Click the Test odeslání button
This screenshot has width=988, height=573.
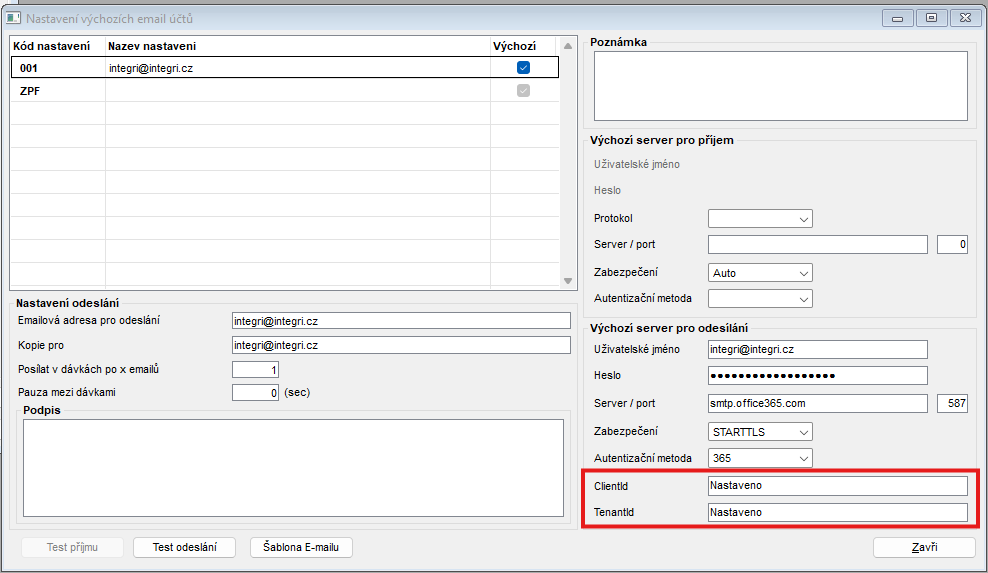[x=185, y=547]
